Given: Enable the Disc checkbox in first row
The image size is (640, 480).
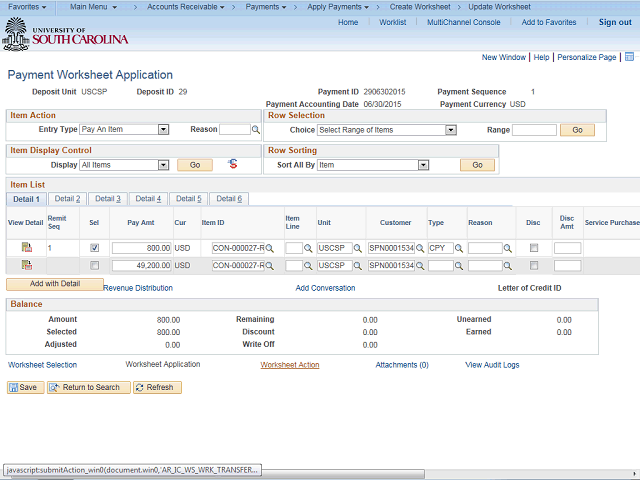Looking at the screenshot, I should click(534, 248).
